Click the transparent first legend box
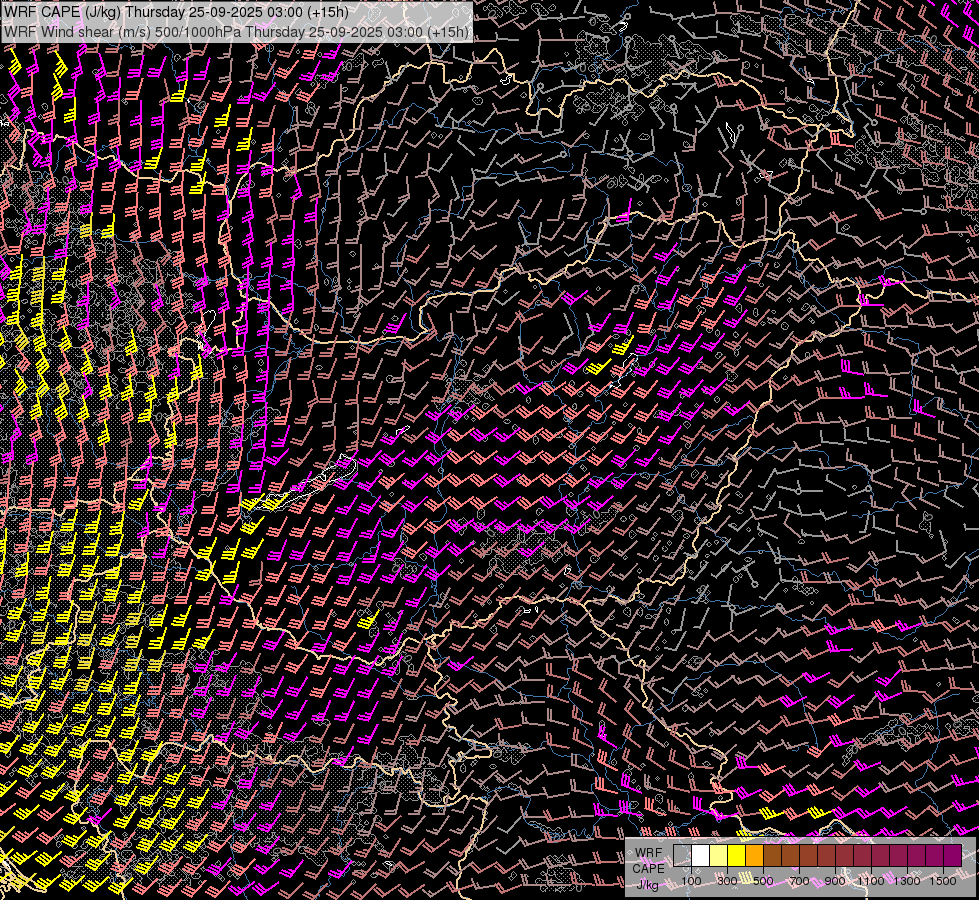Image resolution: width=979 pixels, height=900 pixels. [x=683, y=855]
